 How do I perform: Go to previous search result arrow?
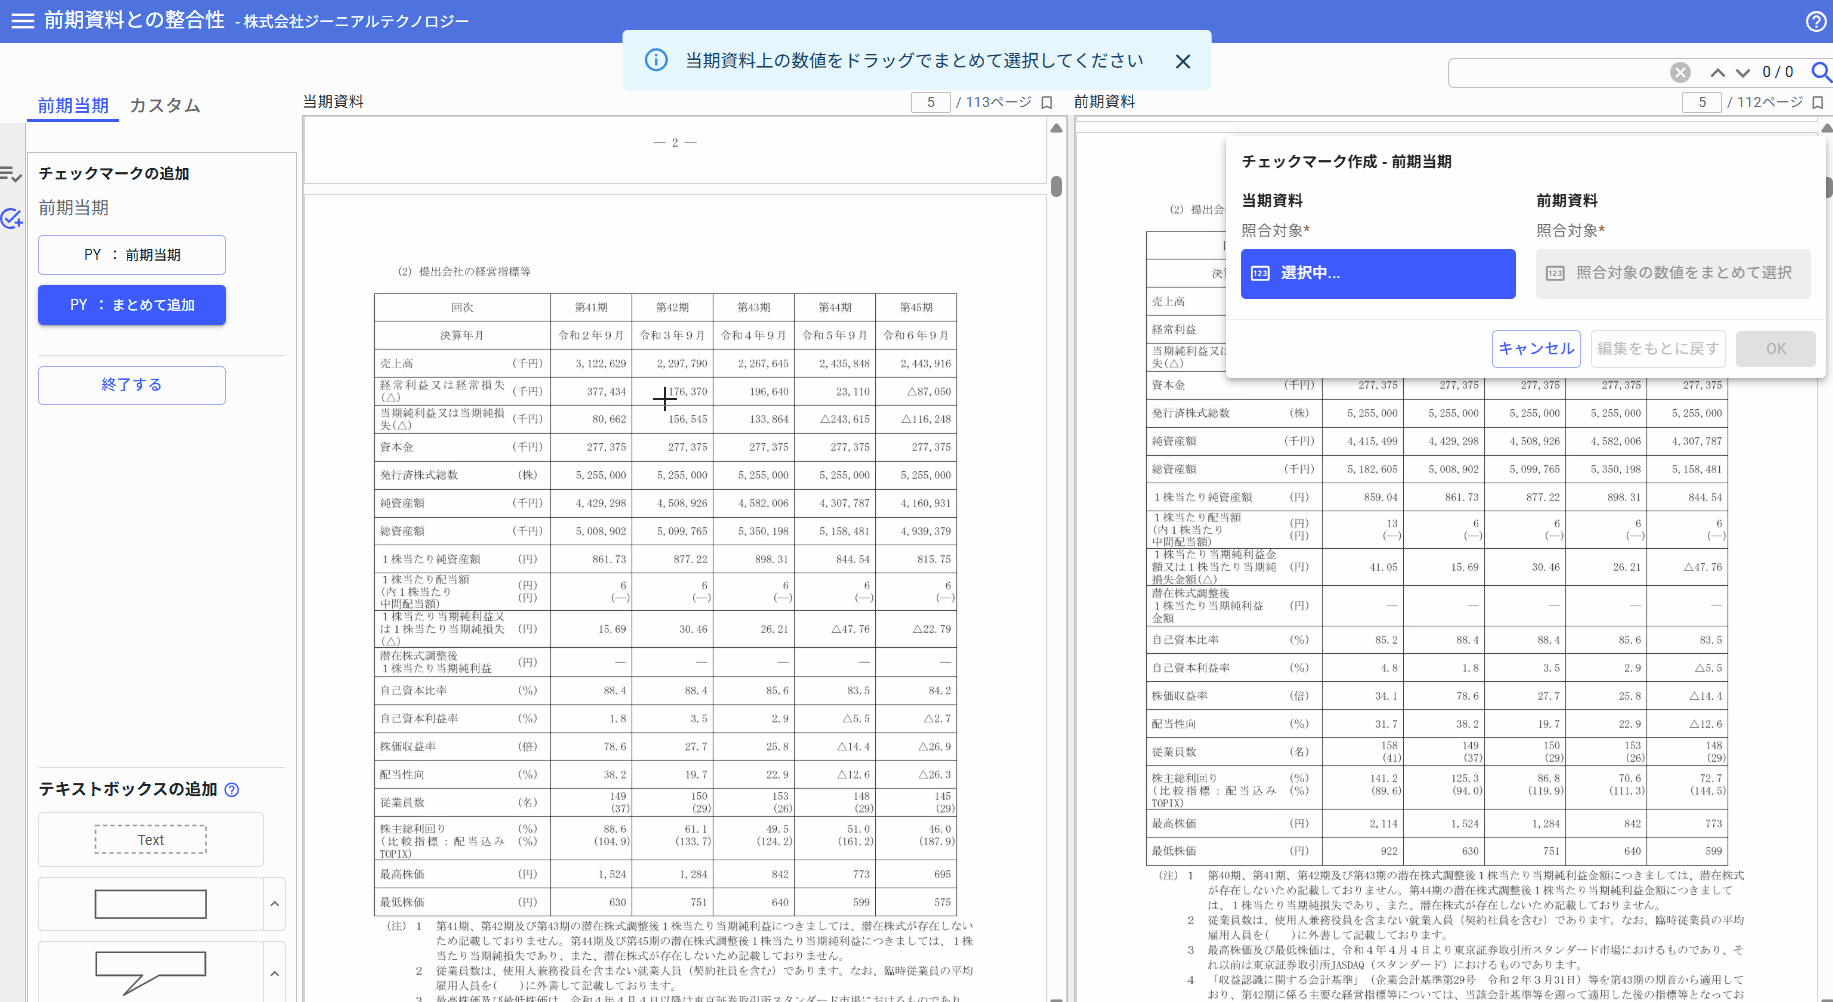tap(1717, 72)
